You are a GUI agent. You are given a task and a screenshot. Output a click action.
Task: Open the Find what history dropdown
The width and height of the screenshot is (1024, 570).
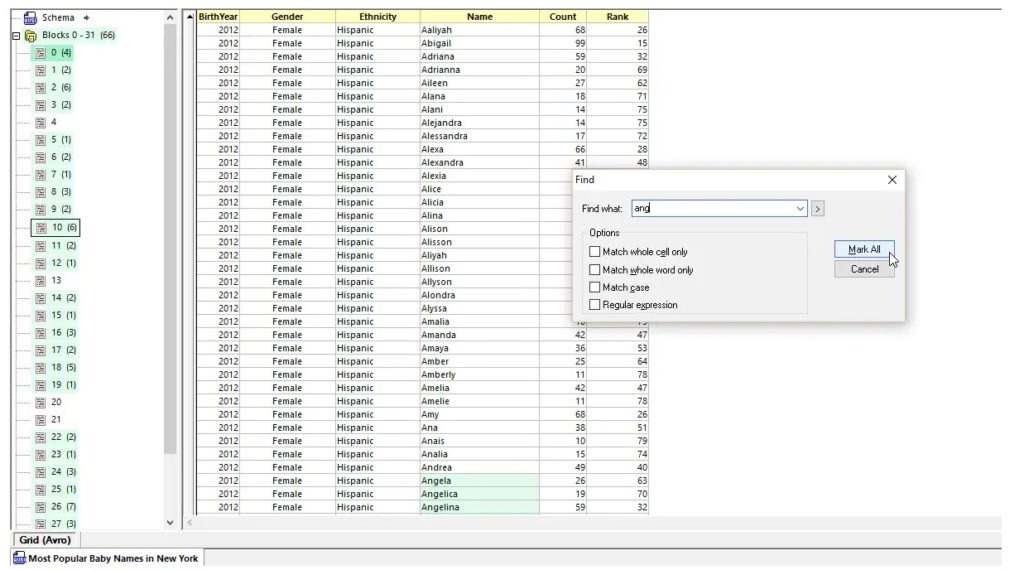[800, 209]
